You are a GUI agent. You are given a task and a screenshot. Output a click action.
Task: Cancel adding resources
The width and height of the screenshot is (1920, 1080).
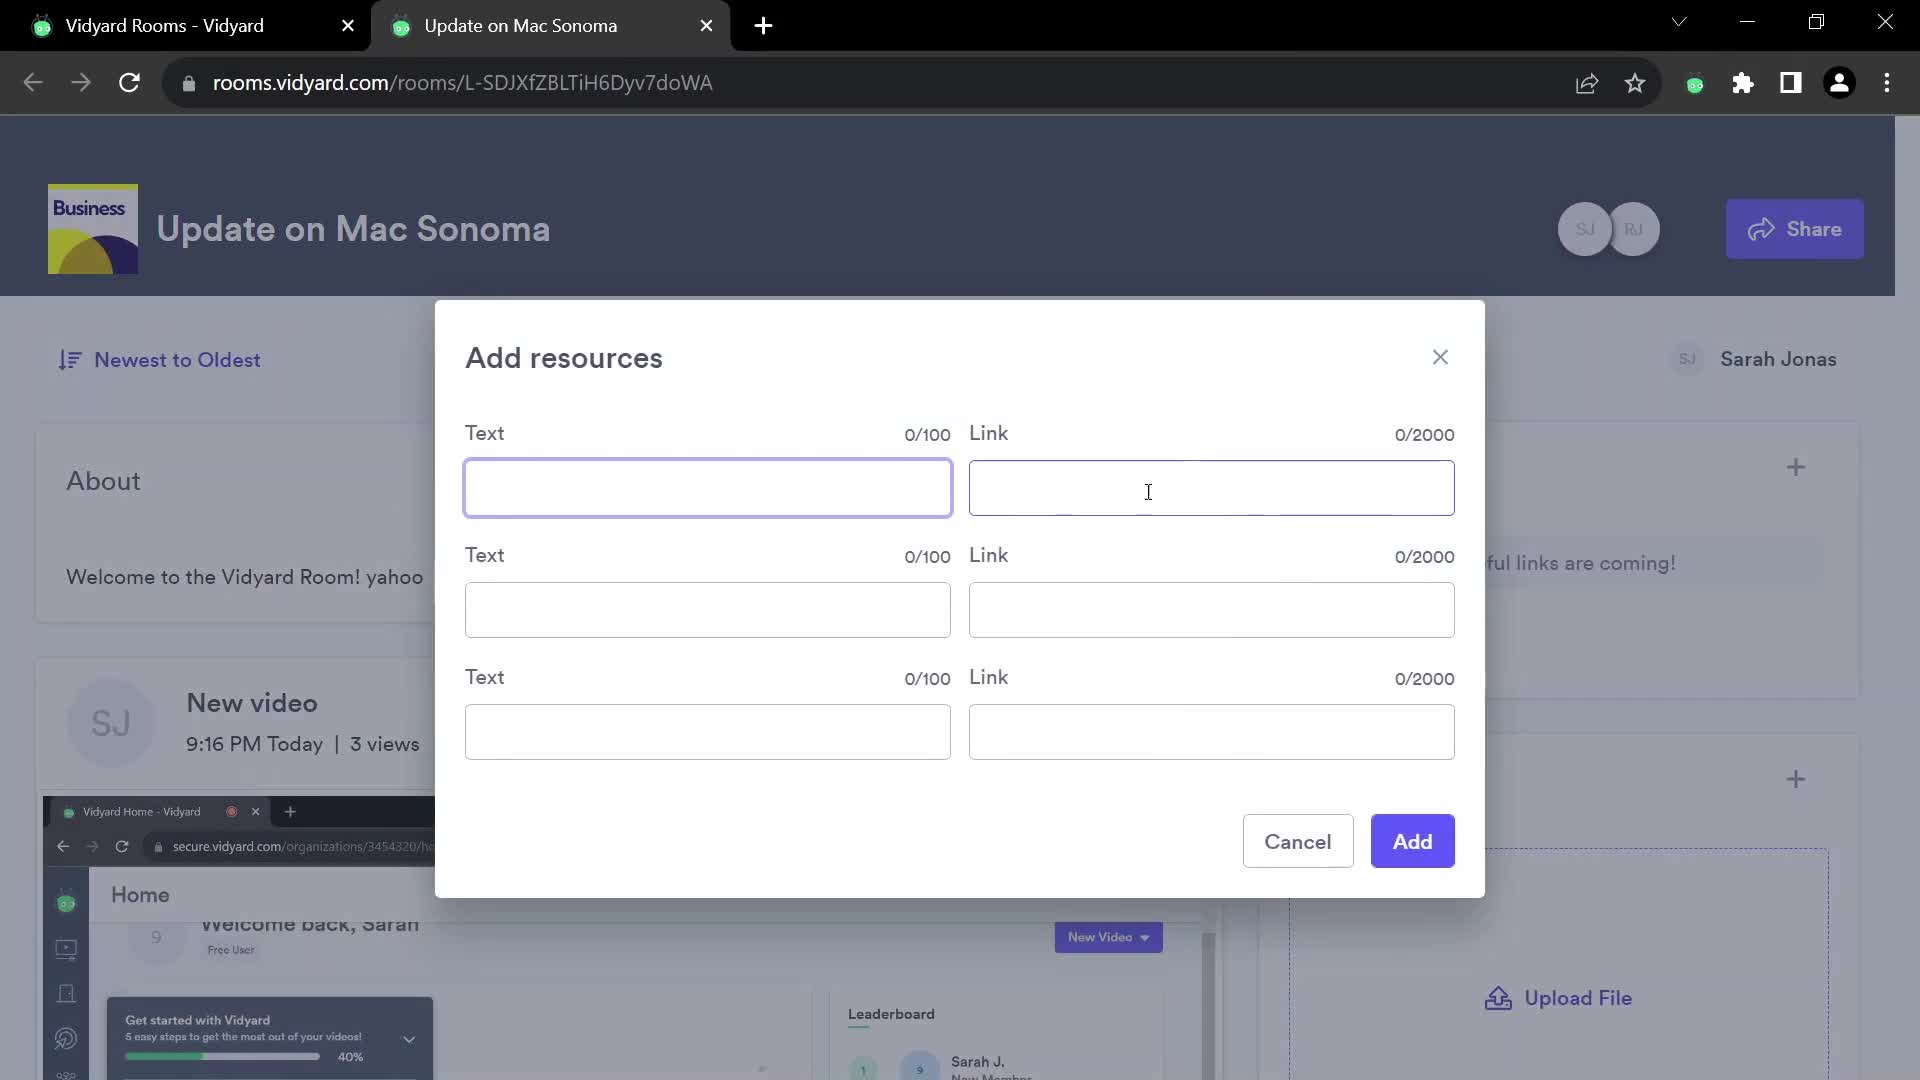point(1298,841)
